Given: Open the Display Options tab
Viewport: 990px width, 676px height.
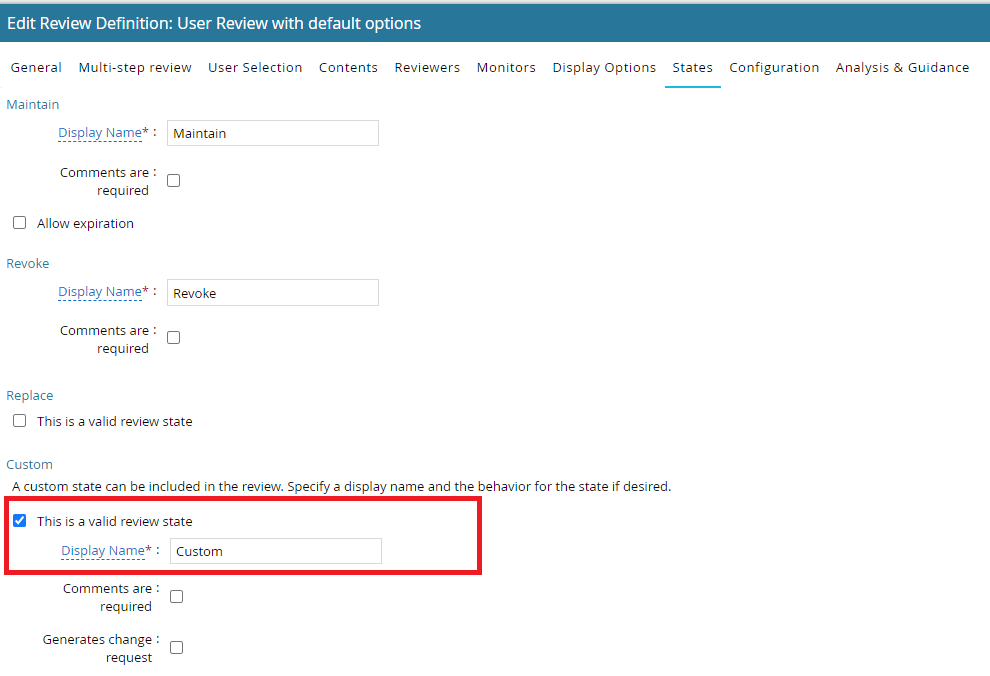Looking at the screenshot, I should point(604,68).
